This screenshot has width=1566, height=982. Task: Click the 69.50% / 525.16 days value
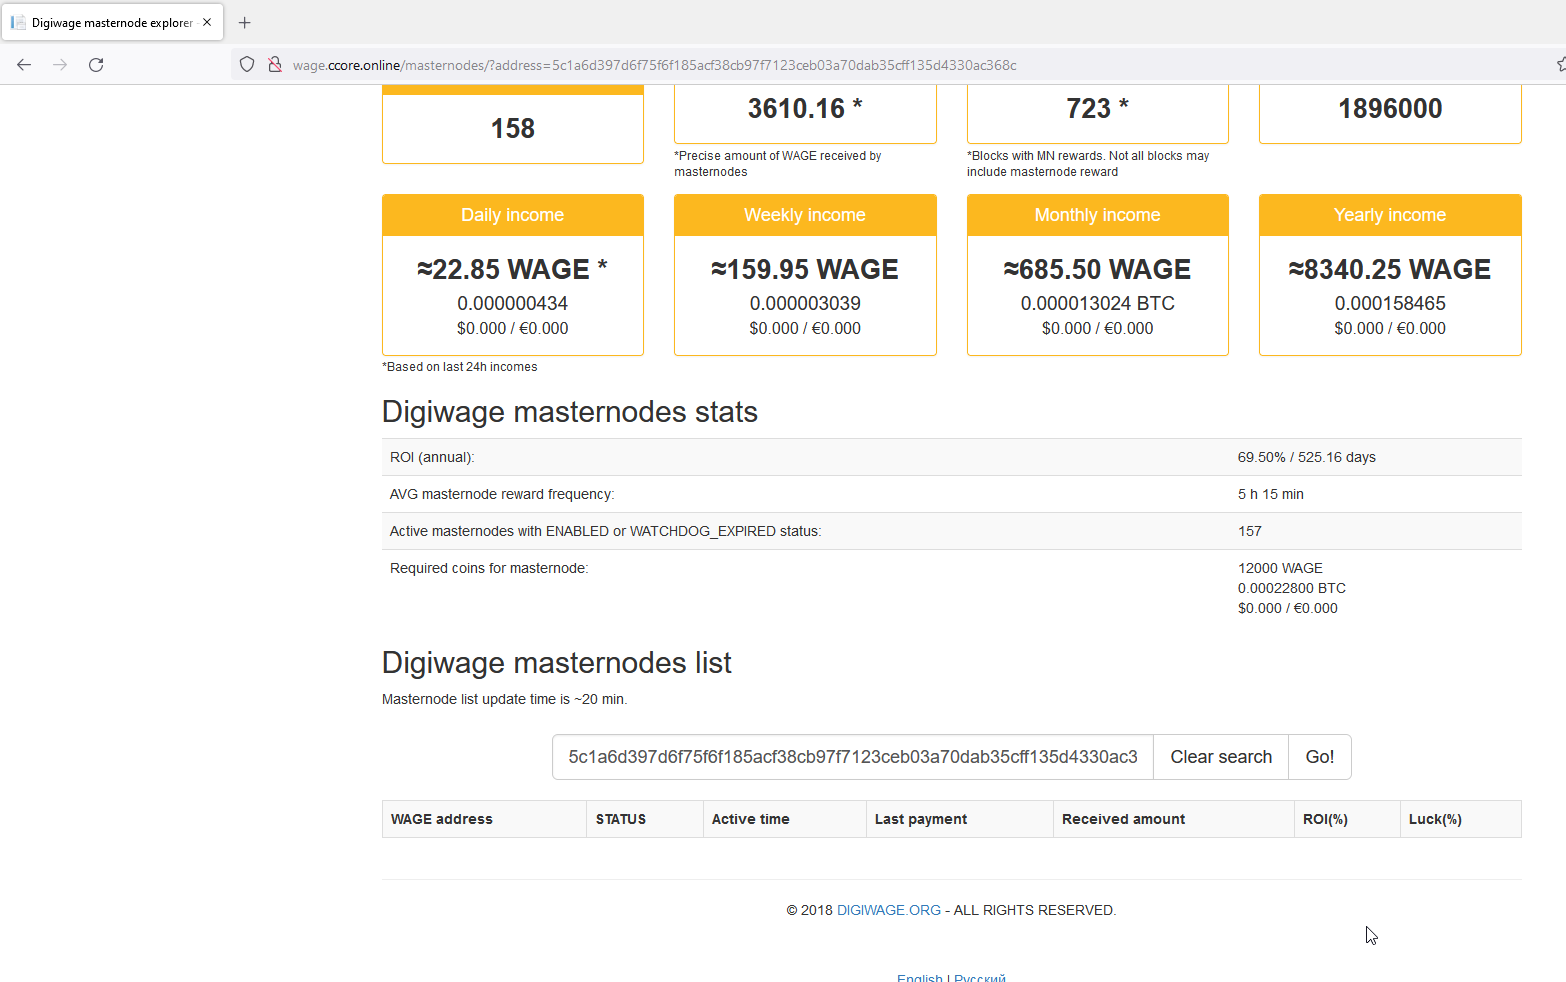pos(1307,457)
